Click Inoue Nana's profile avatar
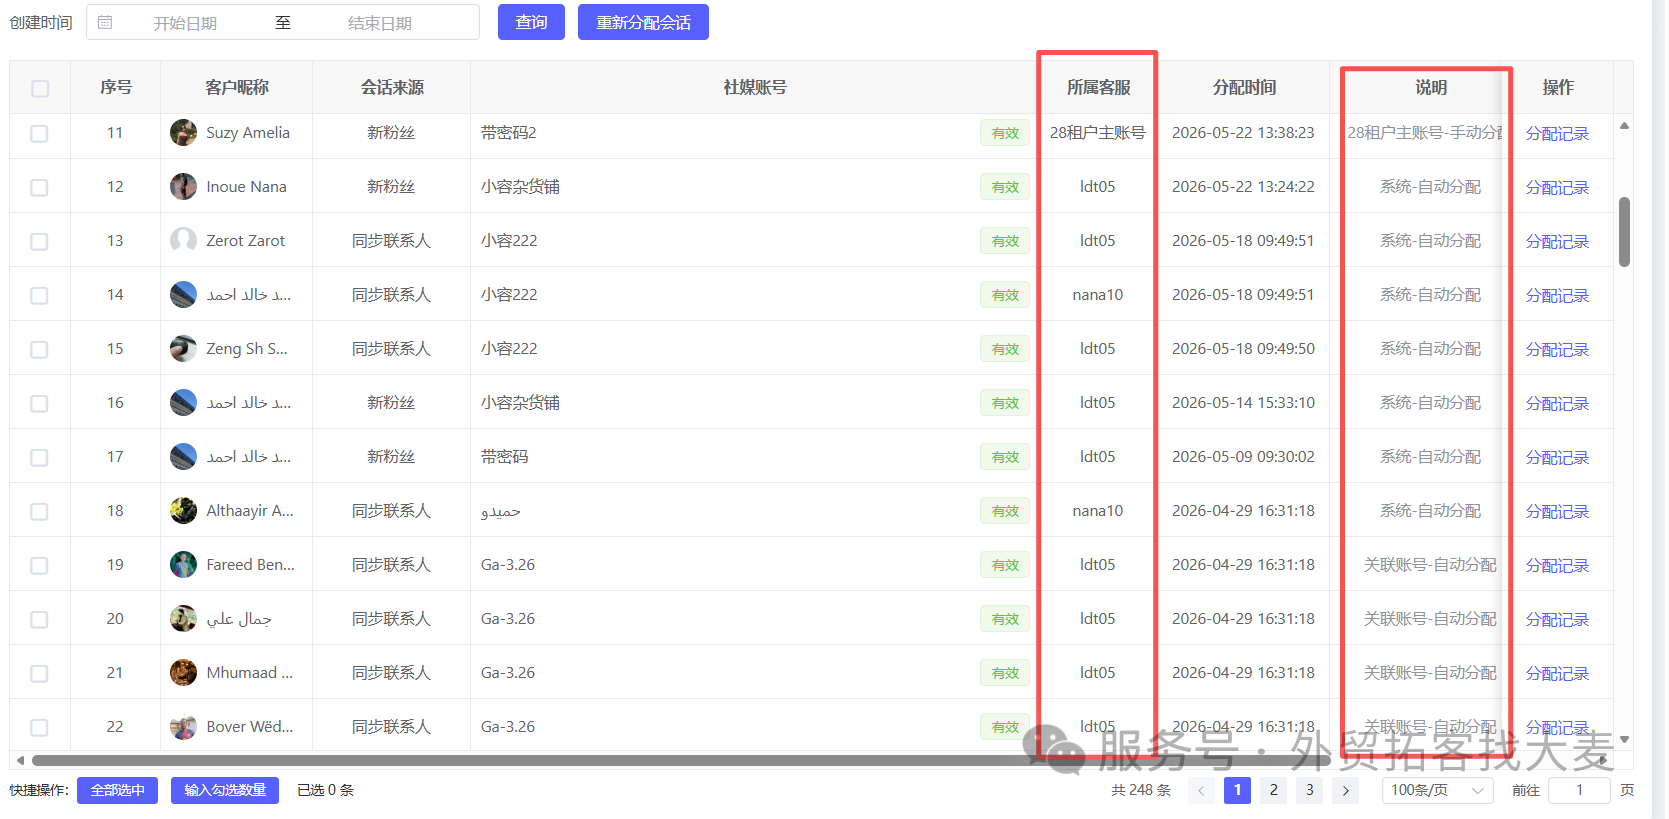The image size is (1669, 819). pos(183,186)
